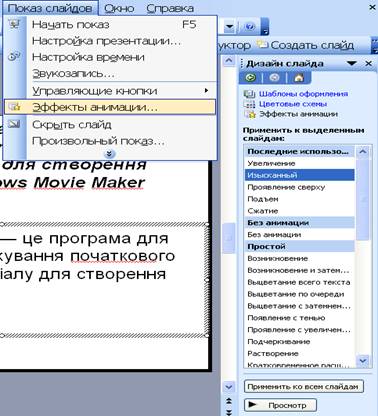Open the Показ слайдов menu
Screen dimensions: 378x416
click(x=50, y=8)
